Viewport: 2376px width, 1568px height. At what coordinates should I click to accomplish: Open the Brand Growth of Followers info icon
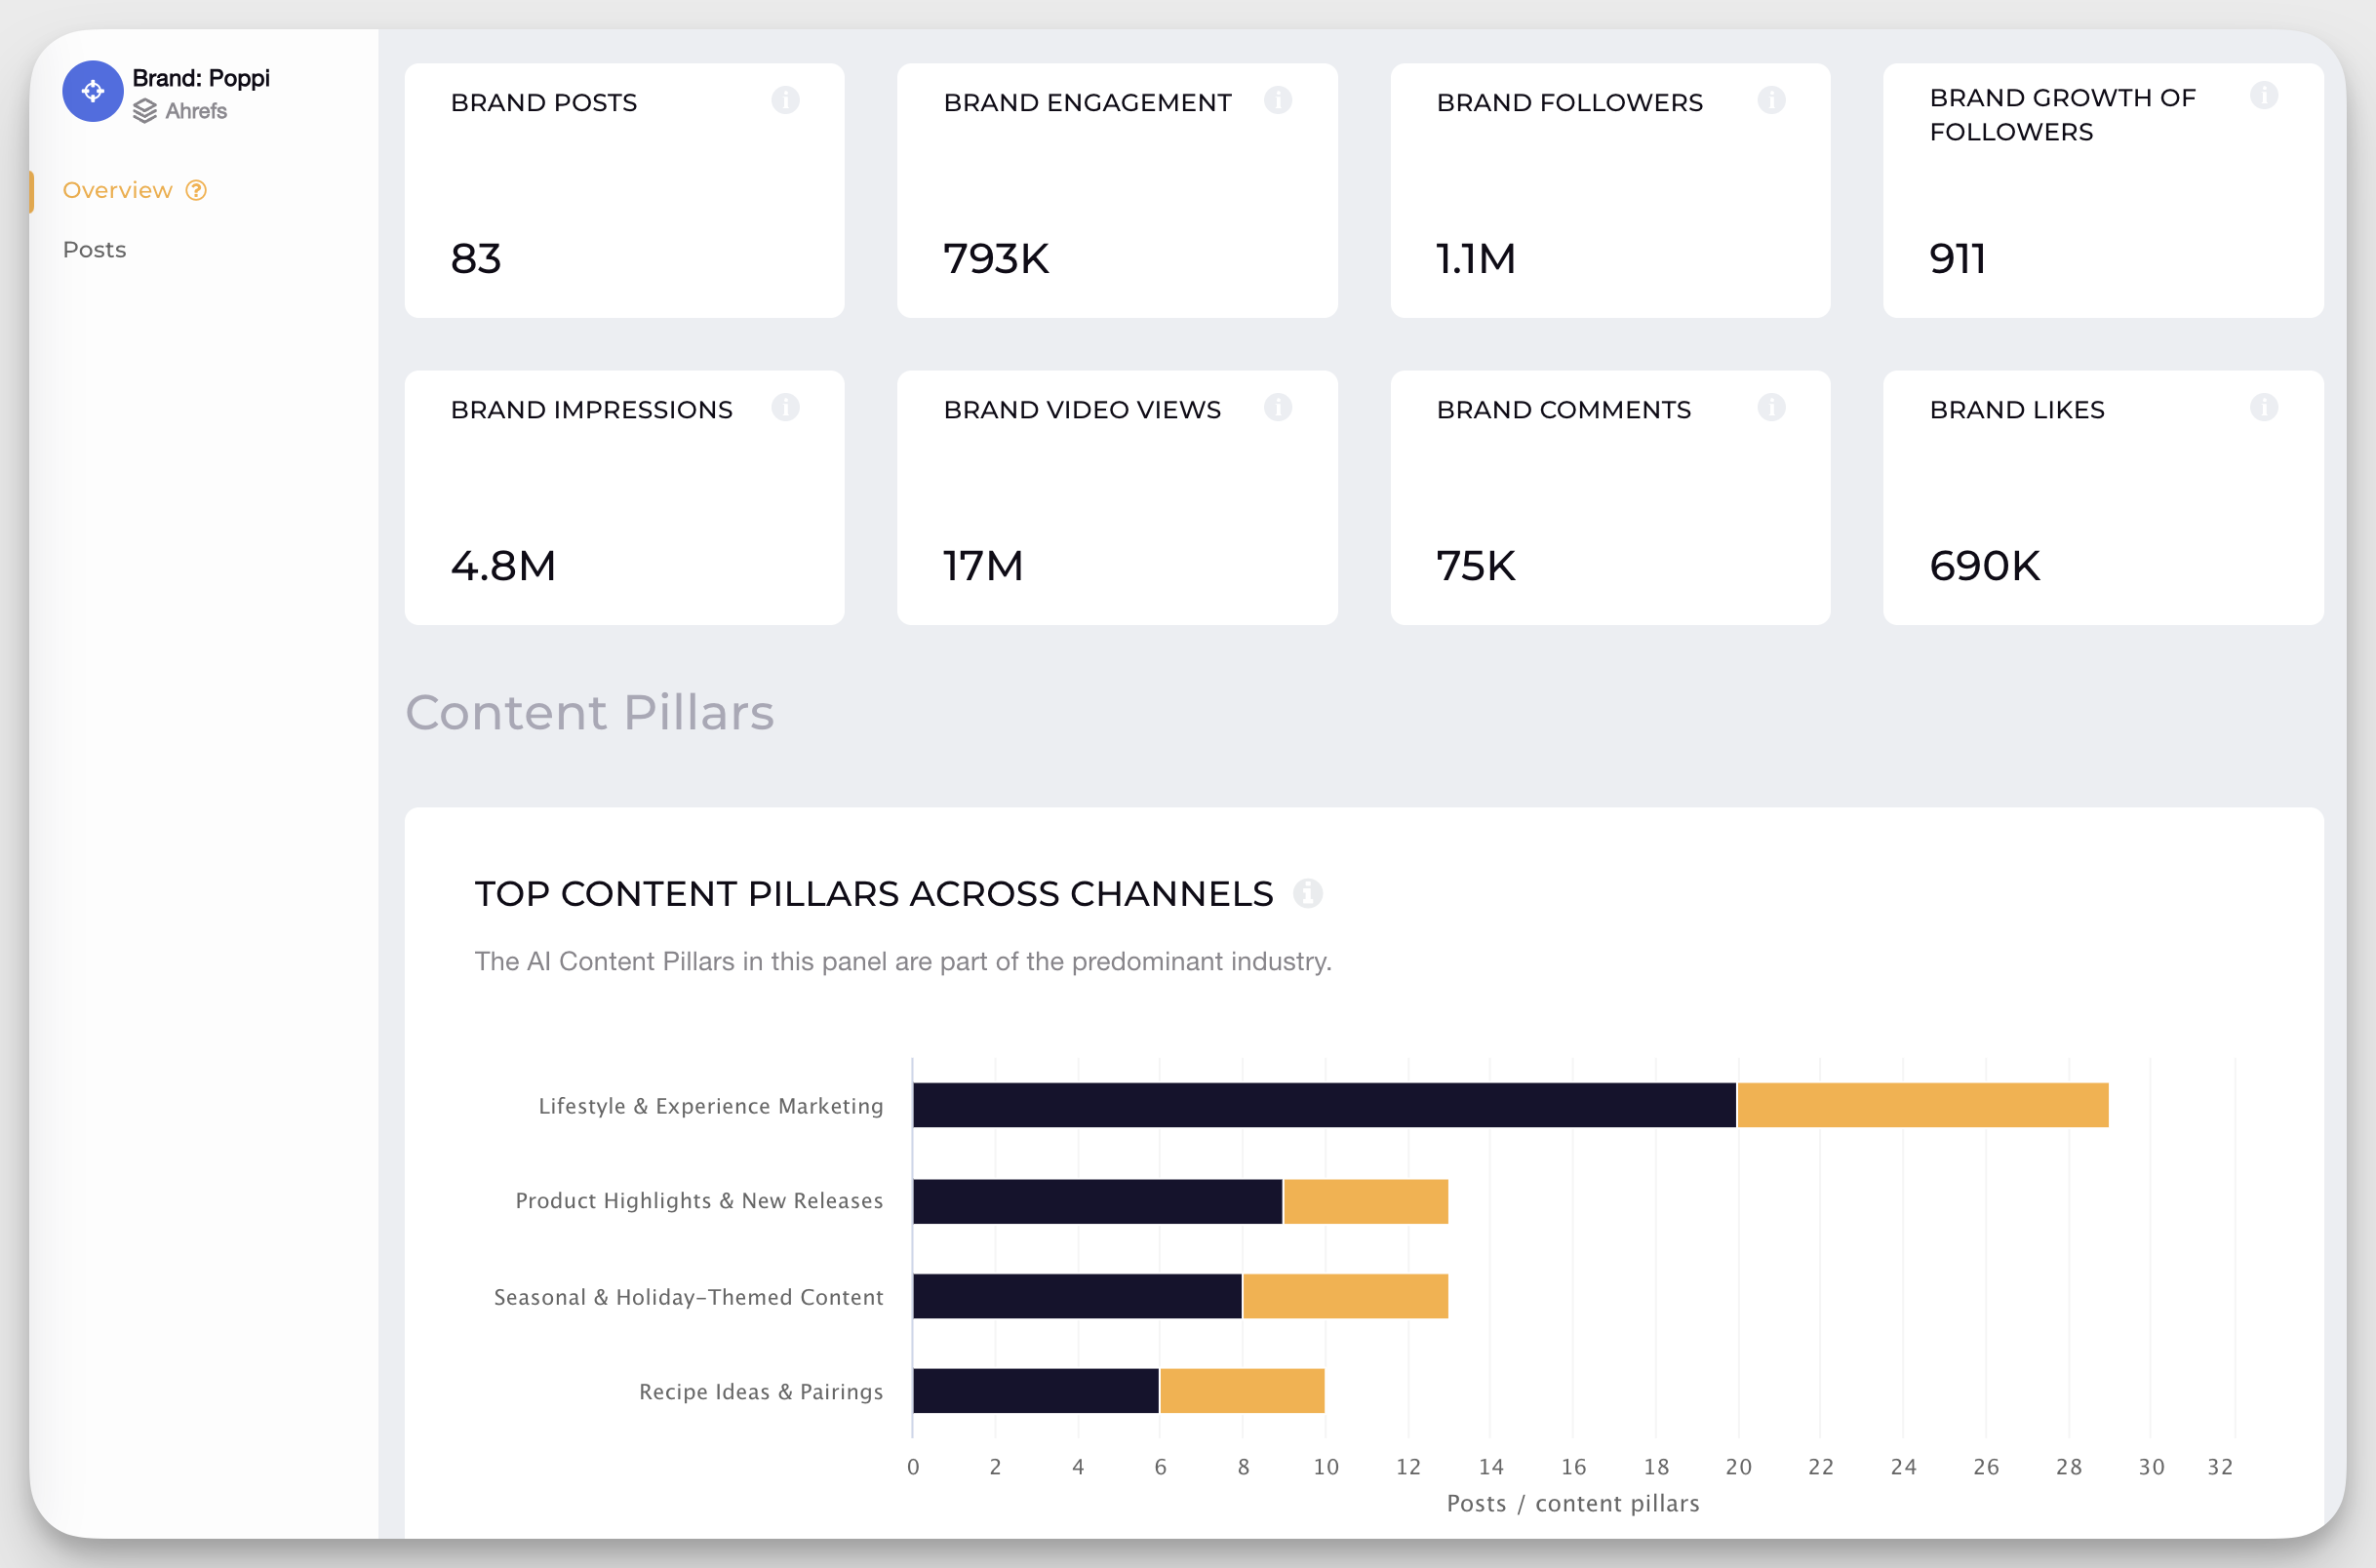(2264, 95)
